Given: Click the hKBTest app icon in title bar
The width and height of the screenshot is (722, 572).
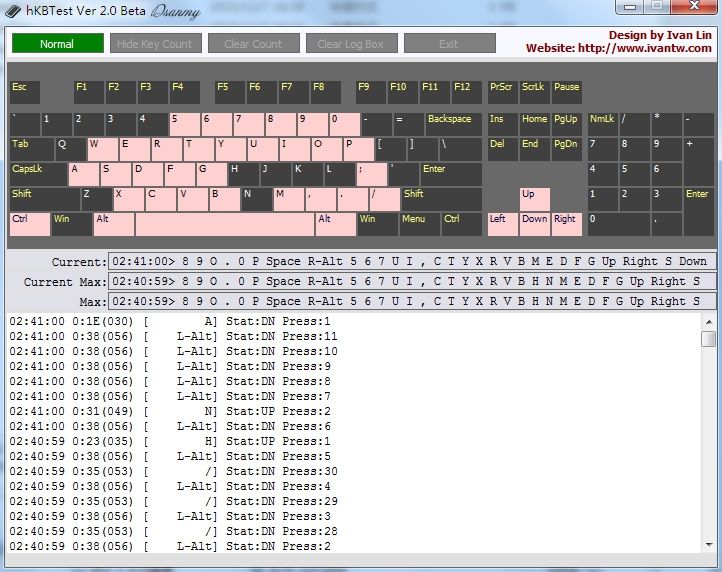Looking at the screenshot, I should (x=12, y=12).
